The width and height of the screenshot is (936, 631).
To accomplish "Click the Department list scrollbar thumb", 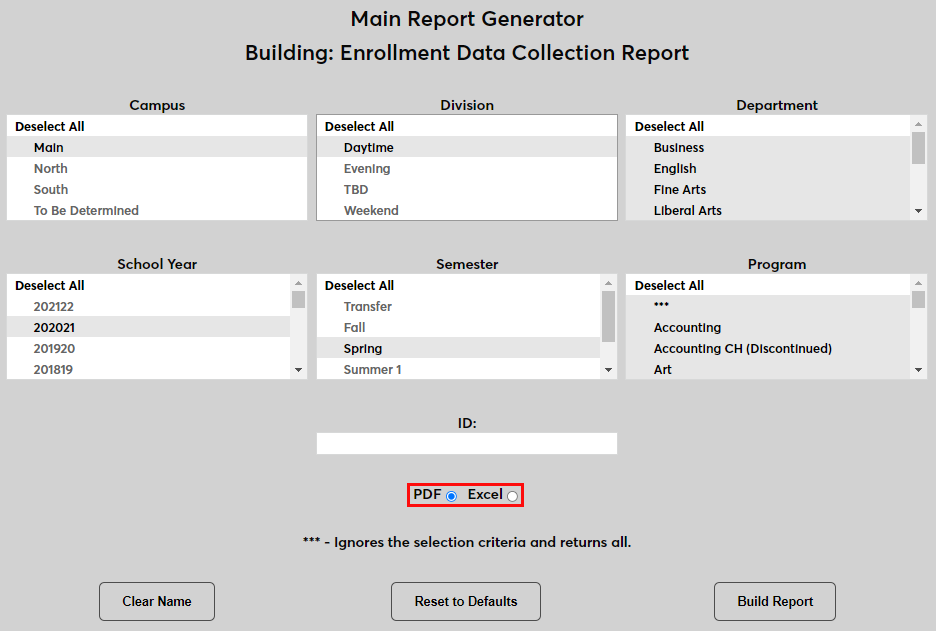I will click(x=918, y=147).
